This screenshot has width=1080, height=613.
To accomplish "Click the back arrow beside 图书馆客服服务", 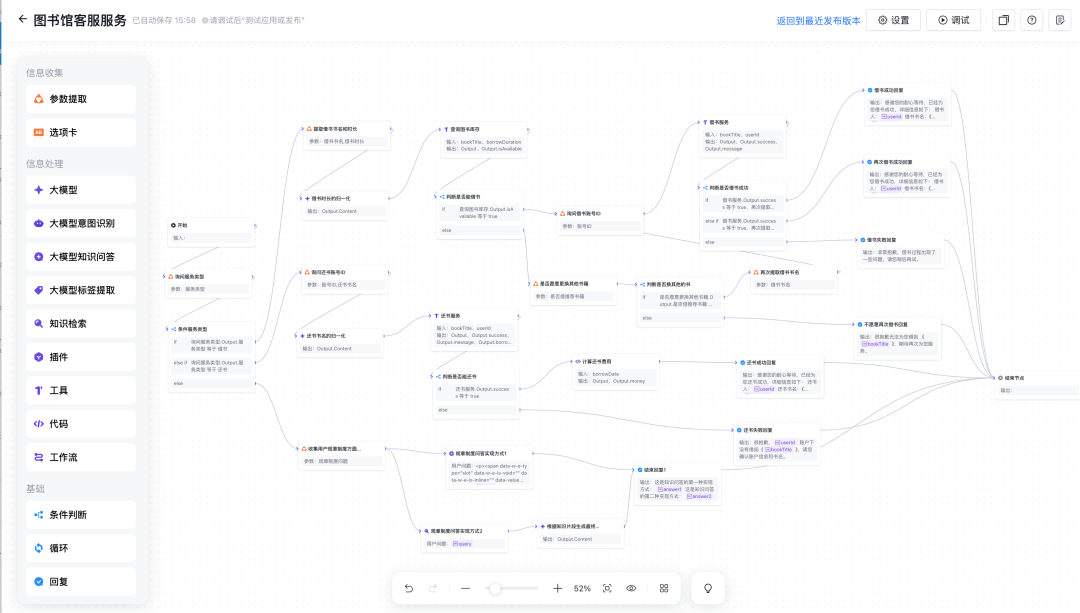I will tap(22, 19).
